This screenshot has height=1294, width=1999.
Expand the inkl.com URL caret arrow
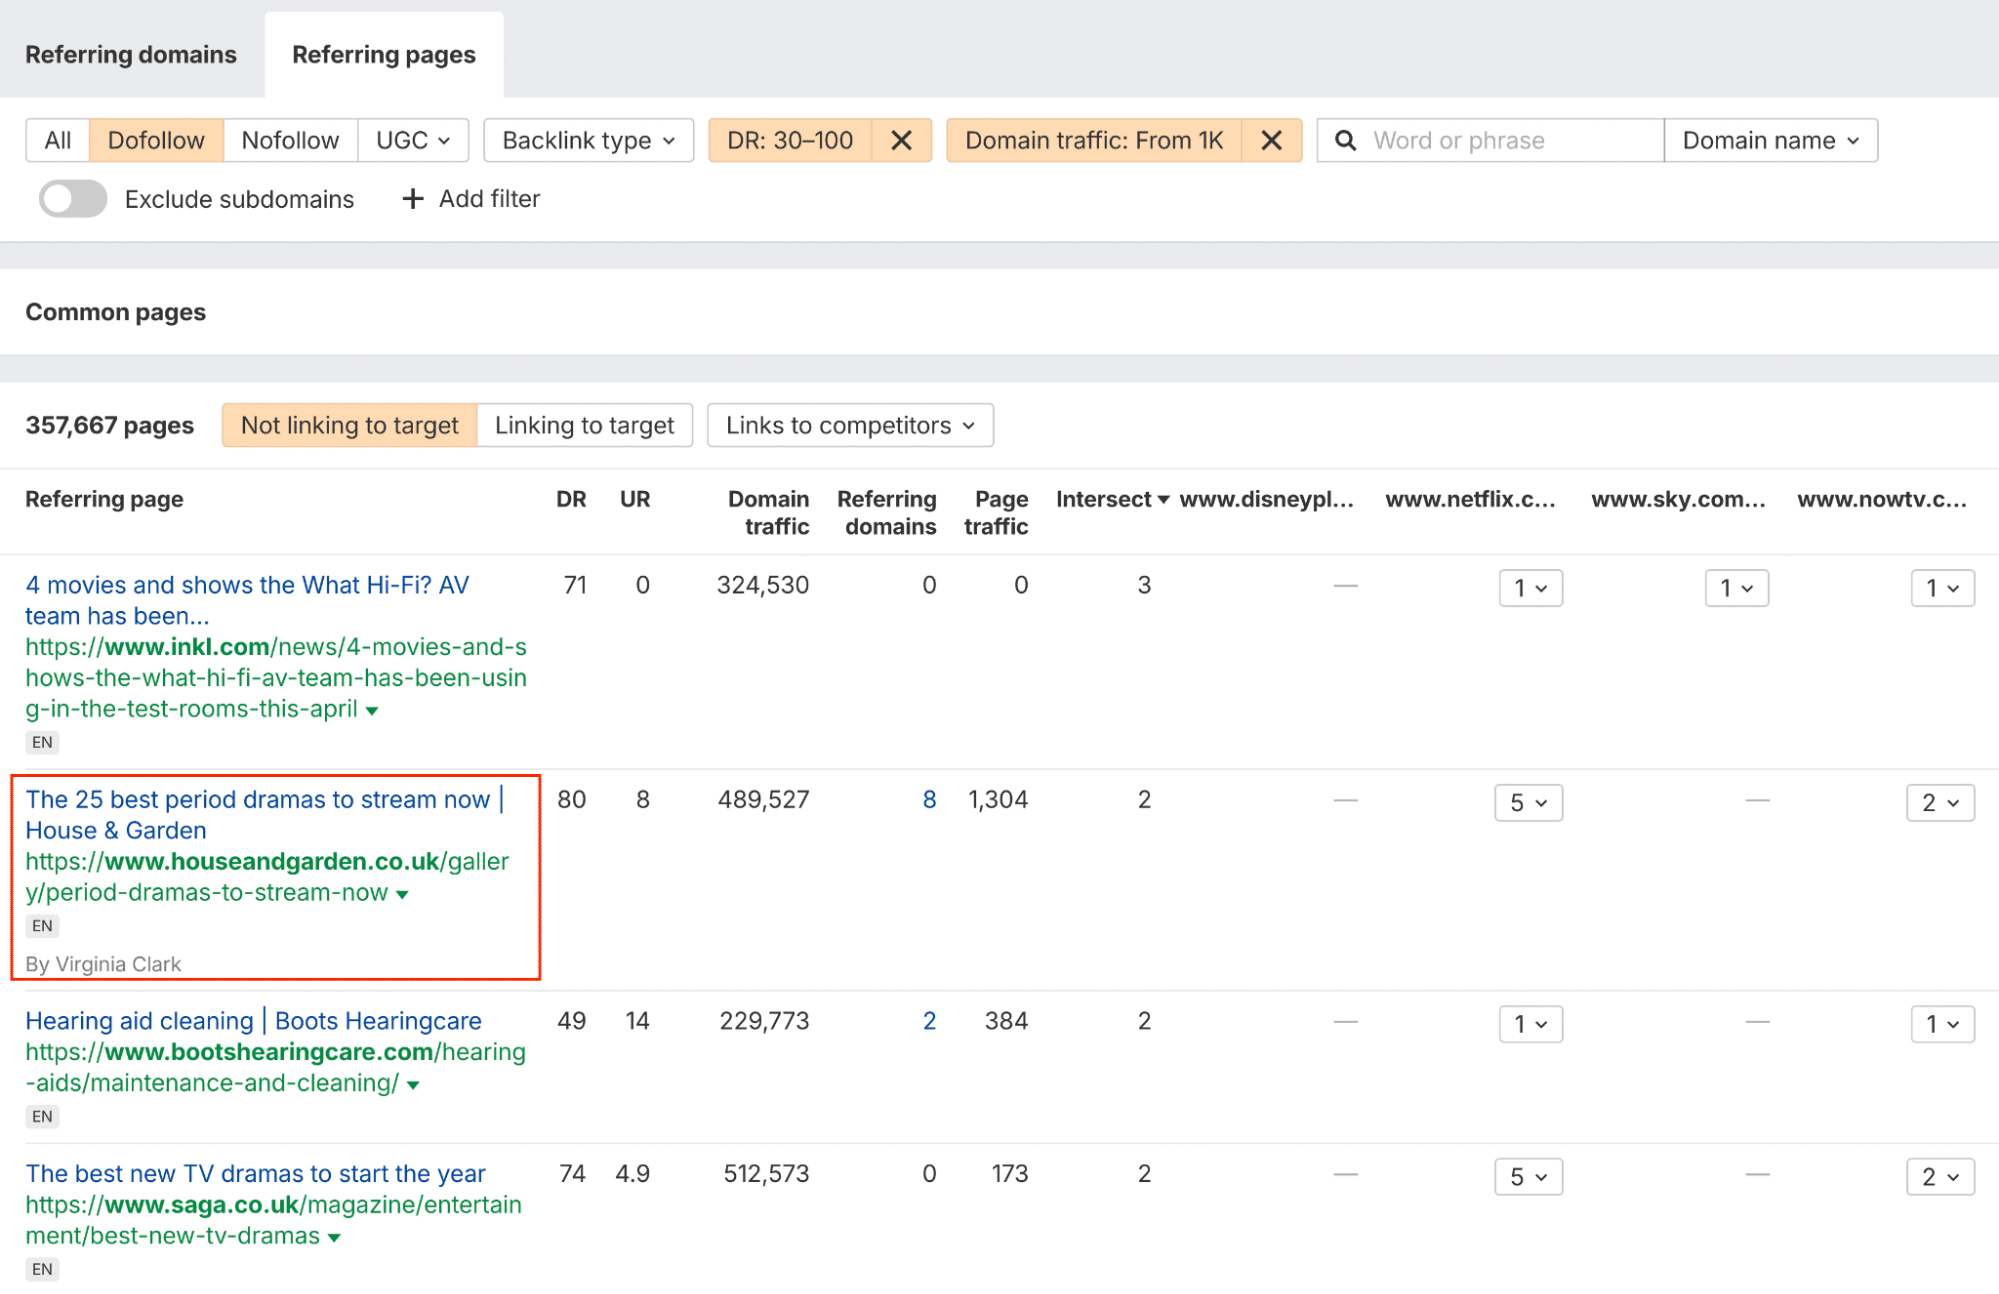(x=372, y=711)
